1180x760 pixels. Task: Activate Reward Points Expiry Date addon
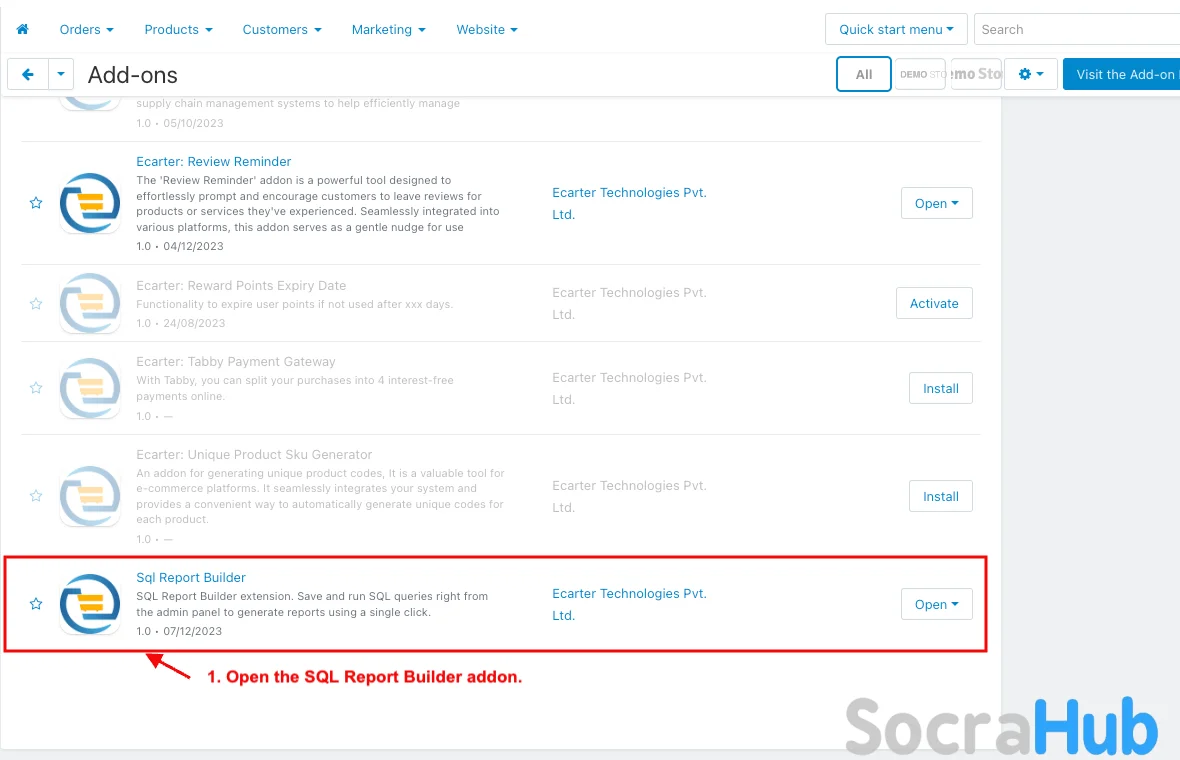[x=934, y=303]
